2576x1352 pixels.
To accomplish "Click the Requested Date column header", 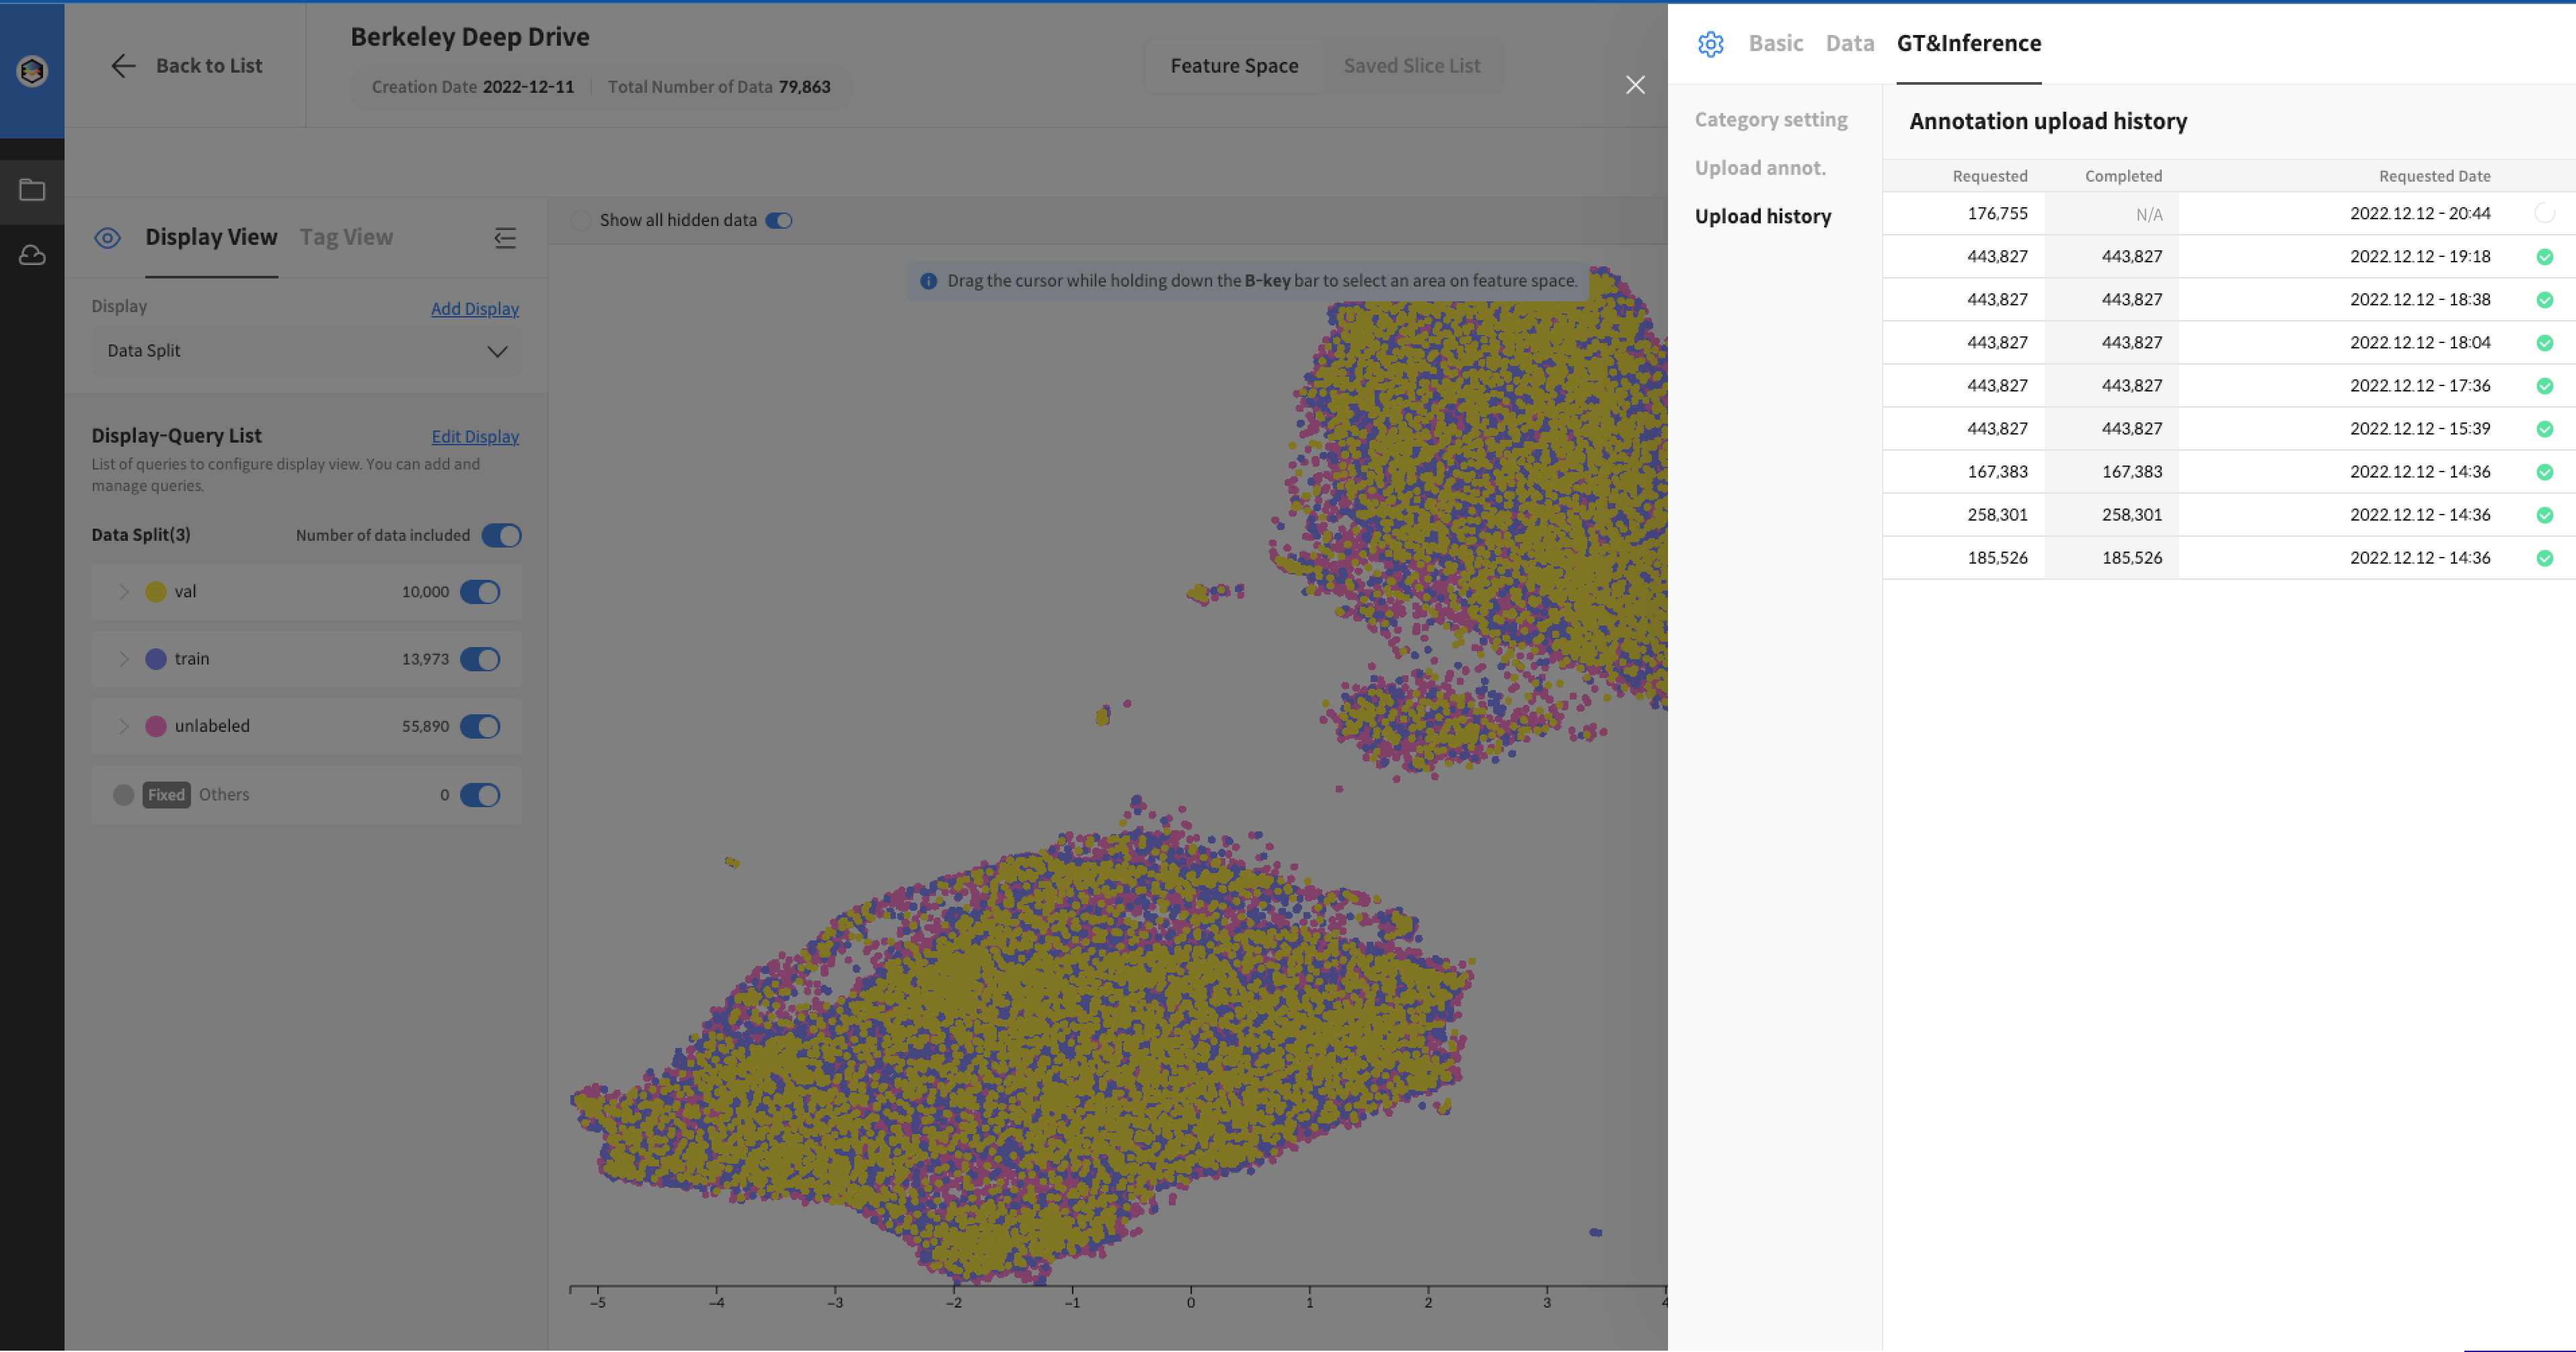I will pyautogui.click(x=2434, y=176).
